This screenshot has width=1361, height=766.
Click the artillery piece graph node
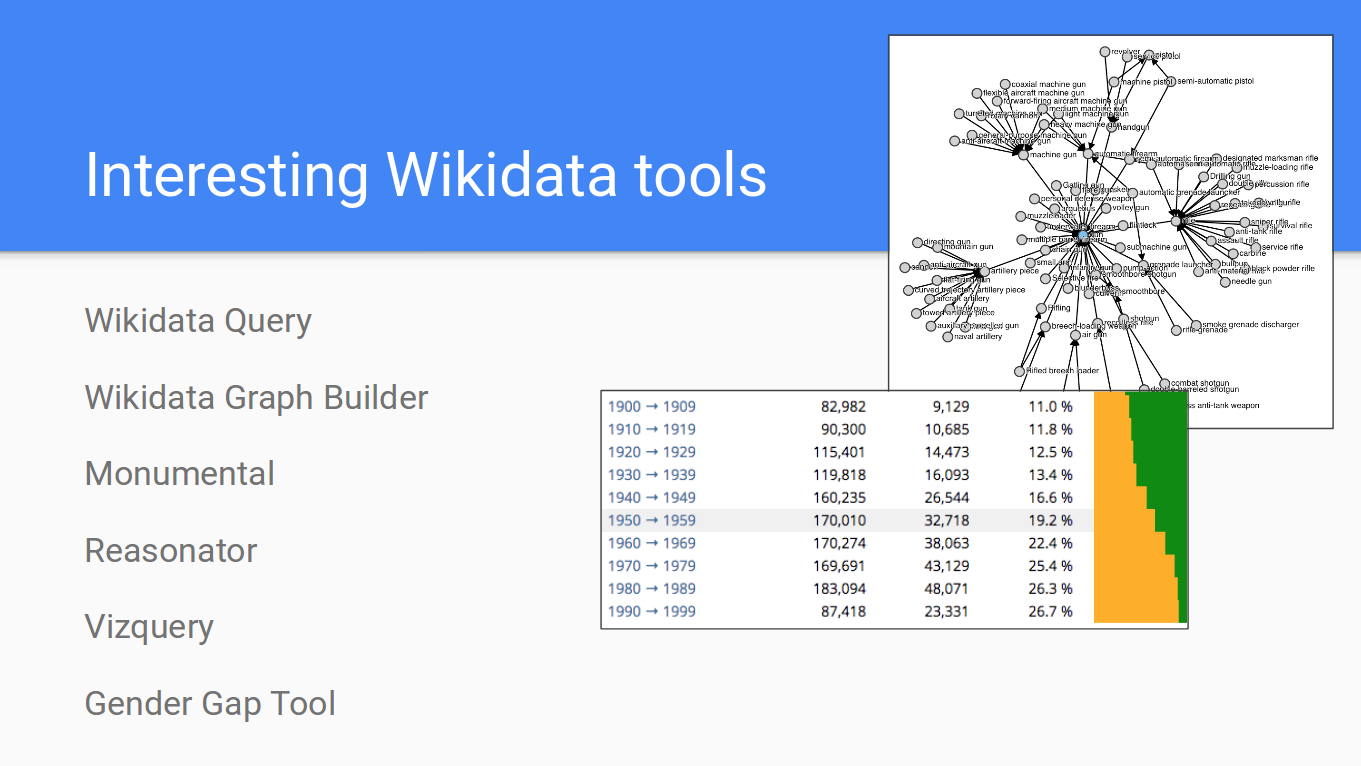tap(984, 271)
